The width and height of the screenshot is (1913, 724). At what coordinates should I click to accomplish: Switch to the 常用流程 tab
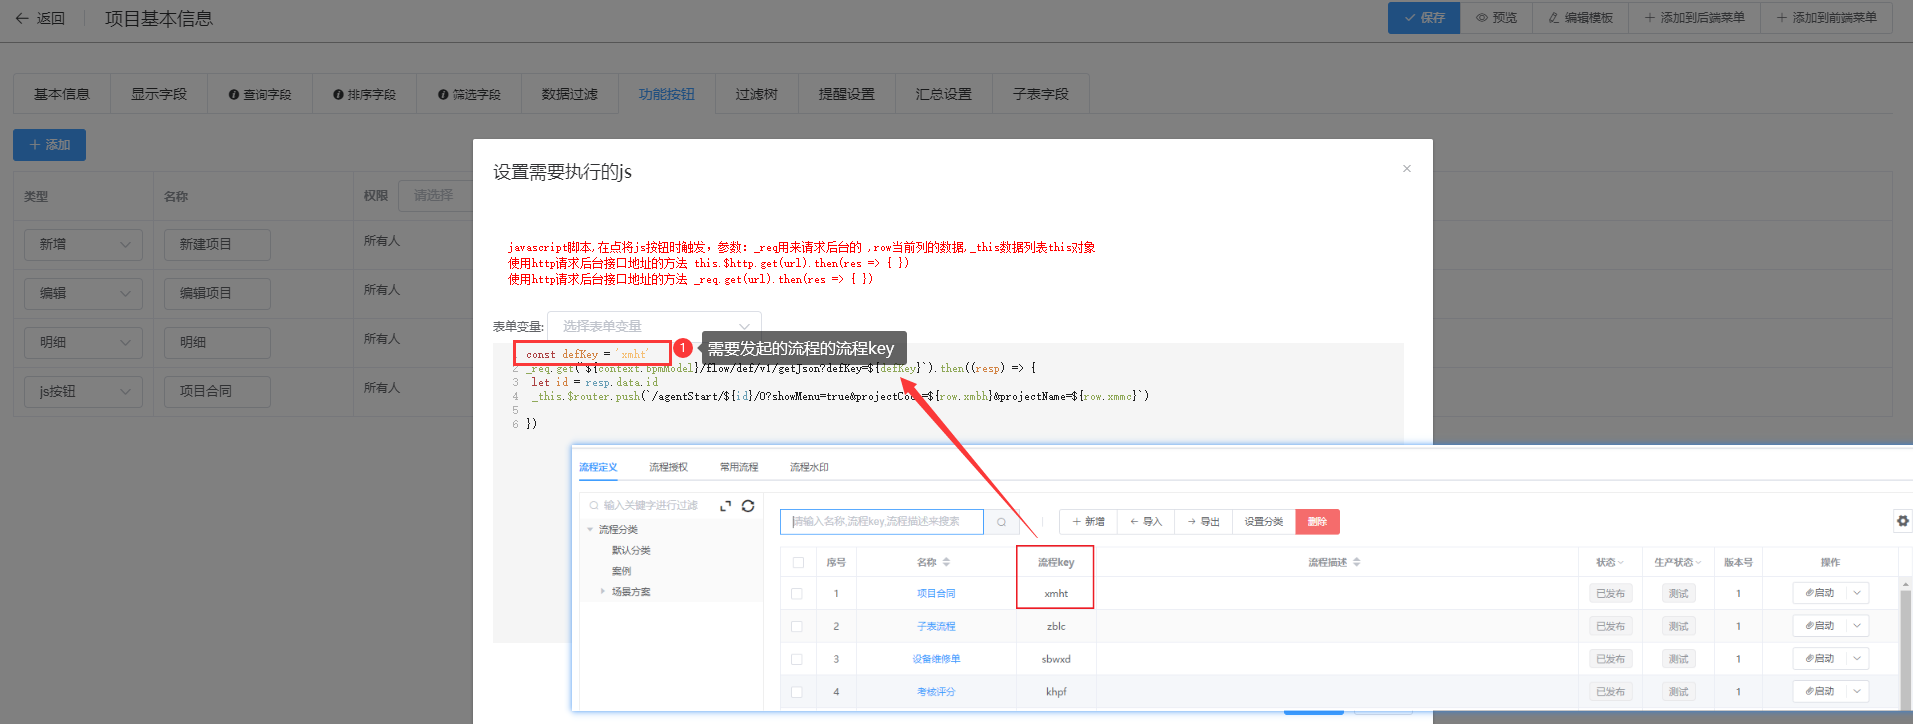(x=739, y=467)
